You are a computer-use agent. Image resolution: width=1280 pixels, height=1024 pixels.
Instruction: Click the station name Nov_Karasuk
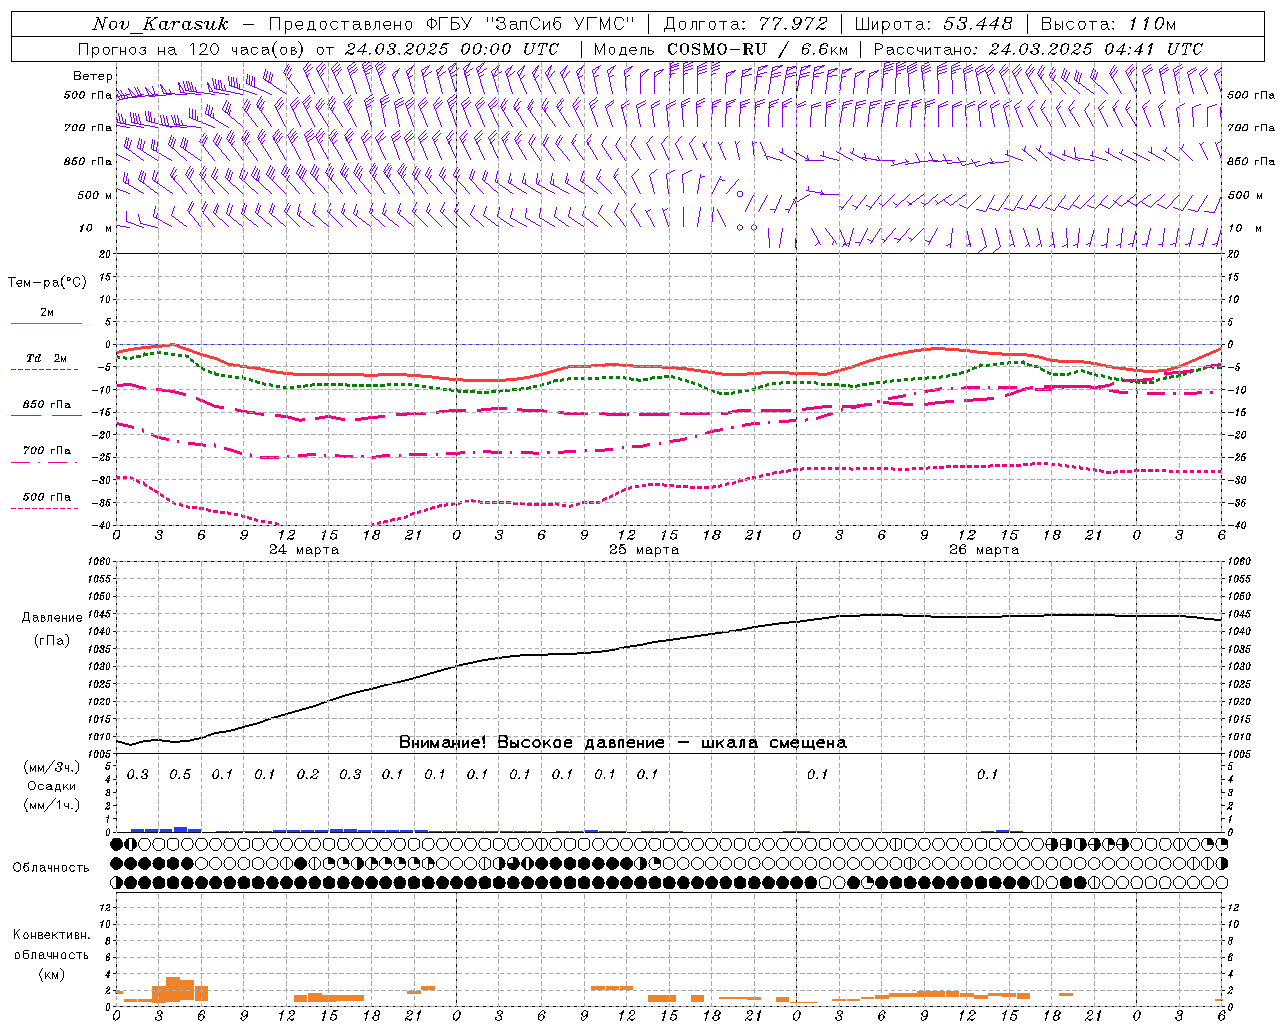(x=161, y=24)
